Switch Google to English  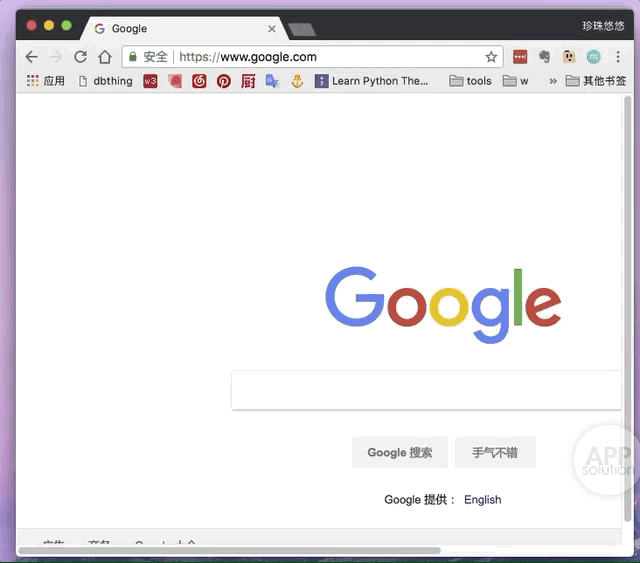pos(482,499)
